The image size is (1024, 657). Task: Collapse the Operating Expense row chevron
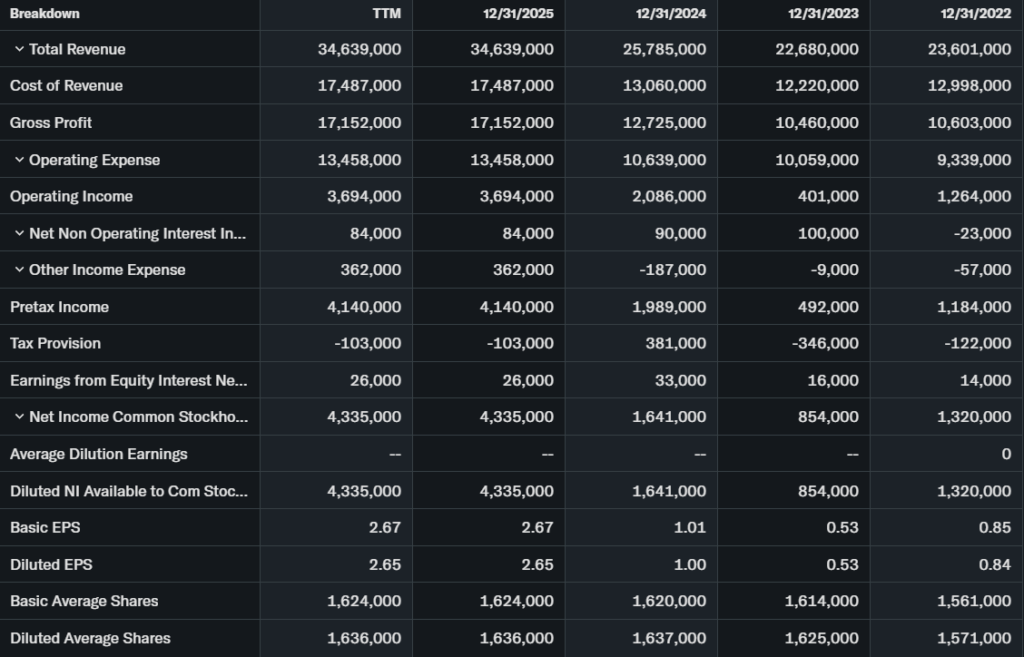[x=19, y=160]
